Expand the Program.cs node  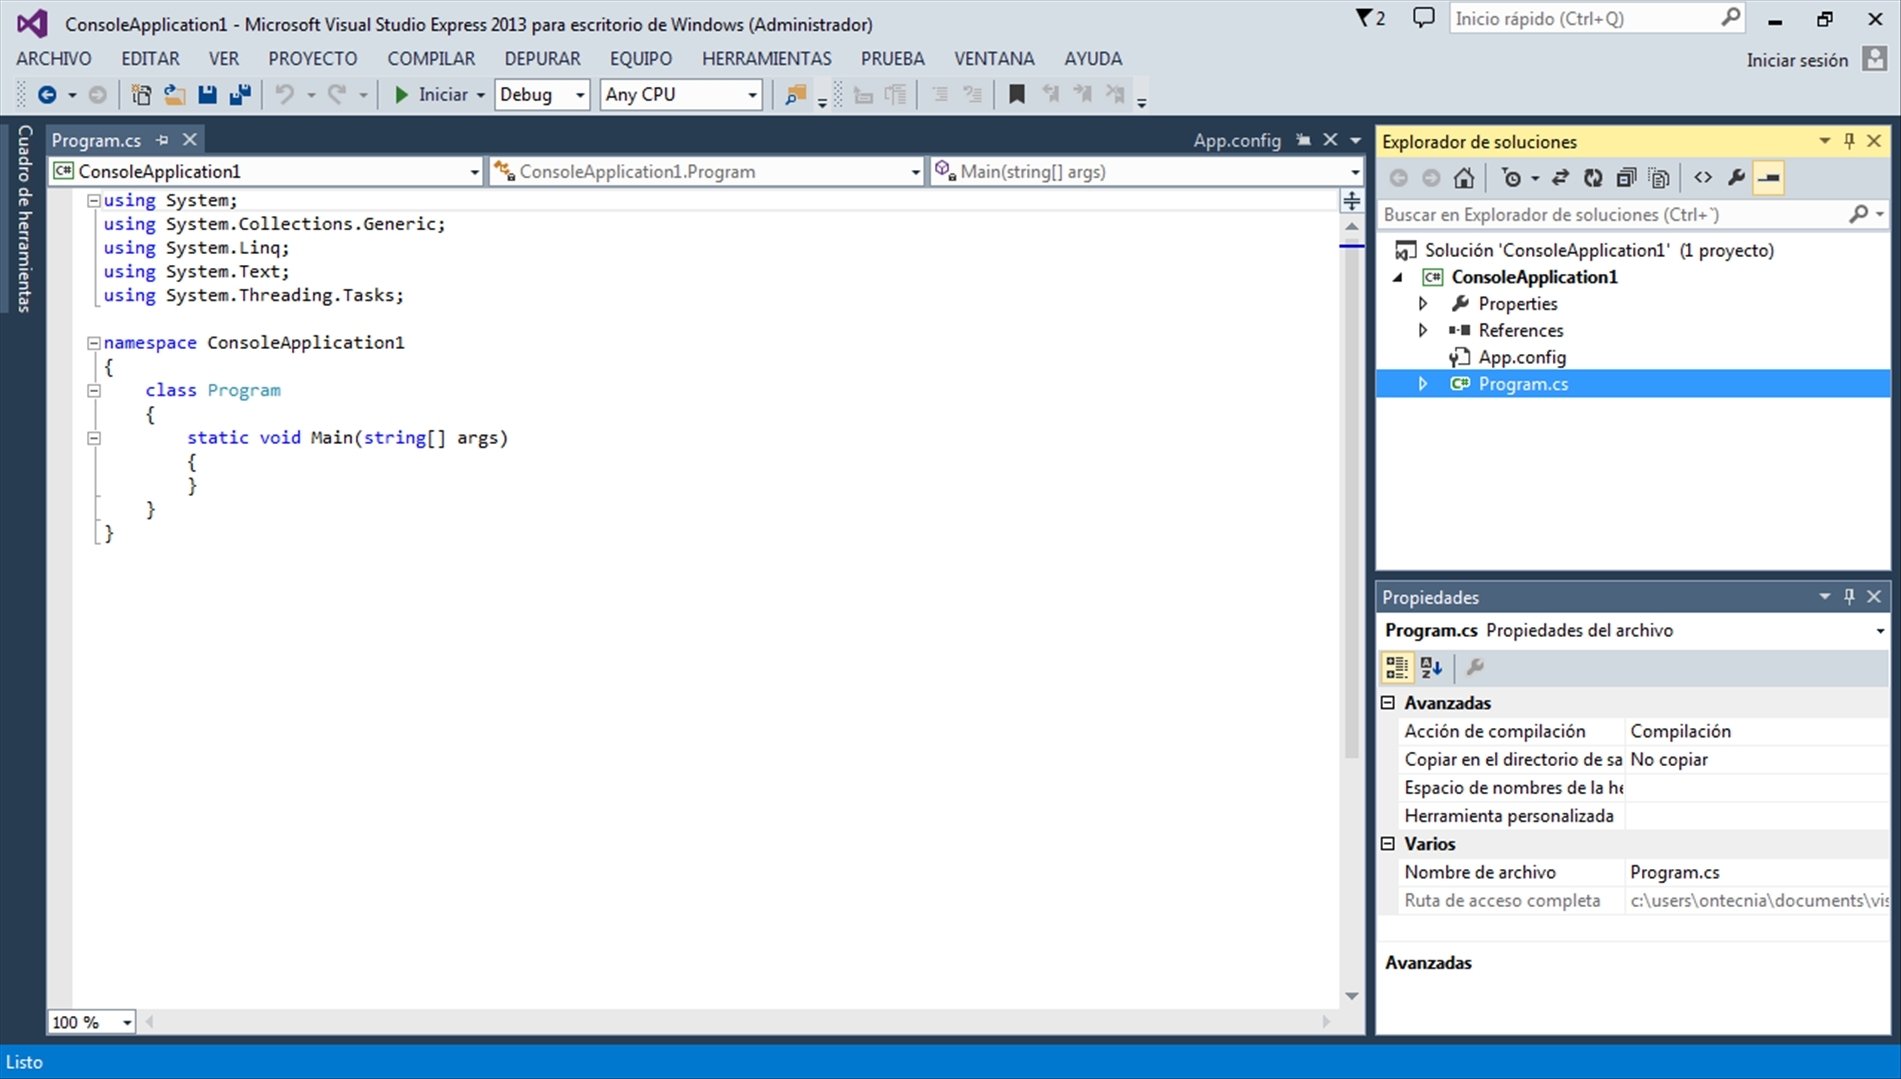pyautogui.click(x=1423, y=384)
